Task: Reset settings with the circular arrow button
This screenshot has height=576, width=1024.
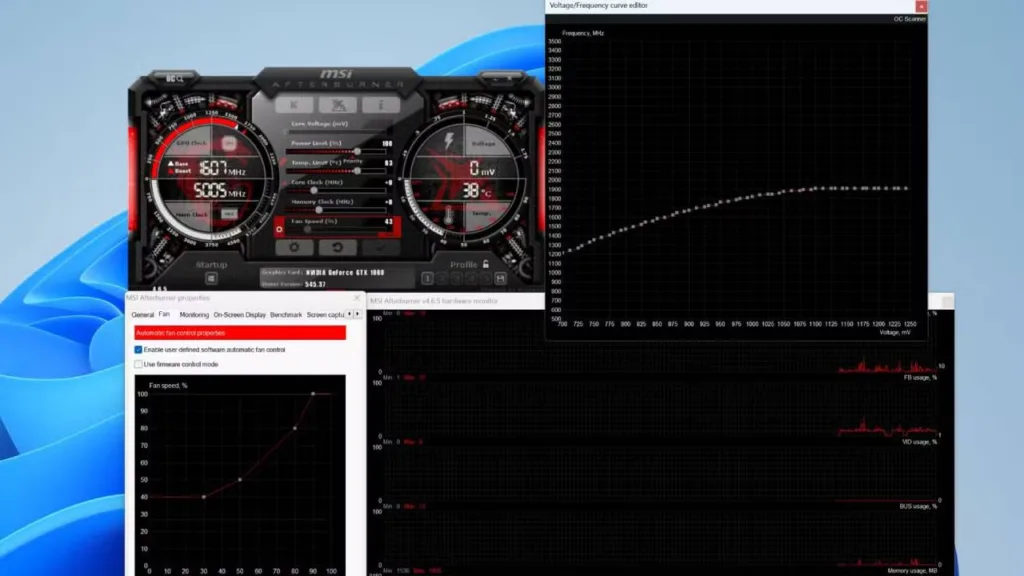Action: click(338, 248)
